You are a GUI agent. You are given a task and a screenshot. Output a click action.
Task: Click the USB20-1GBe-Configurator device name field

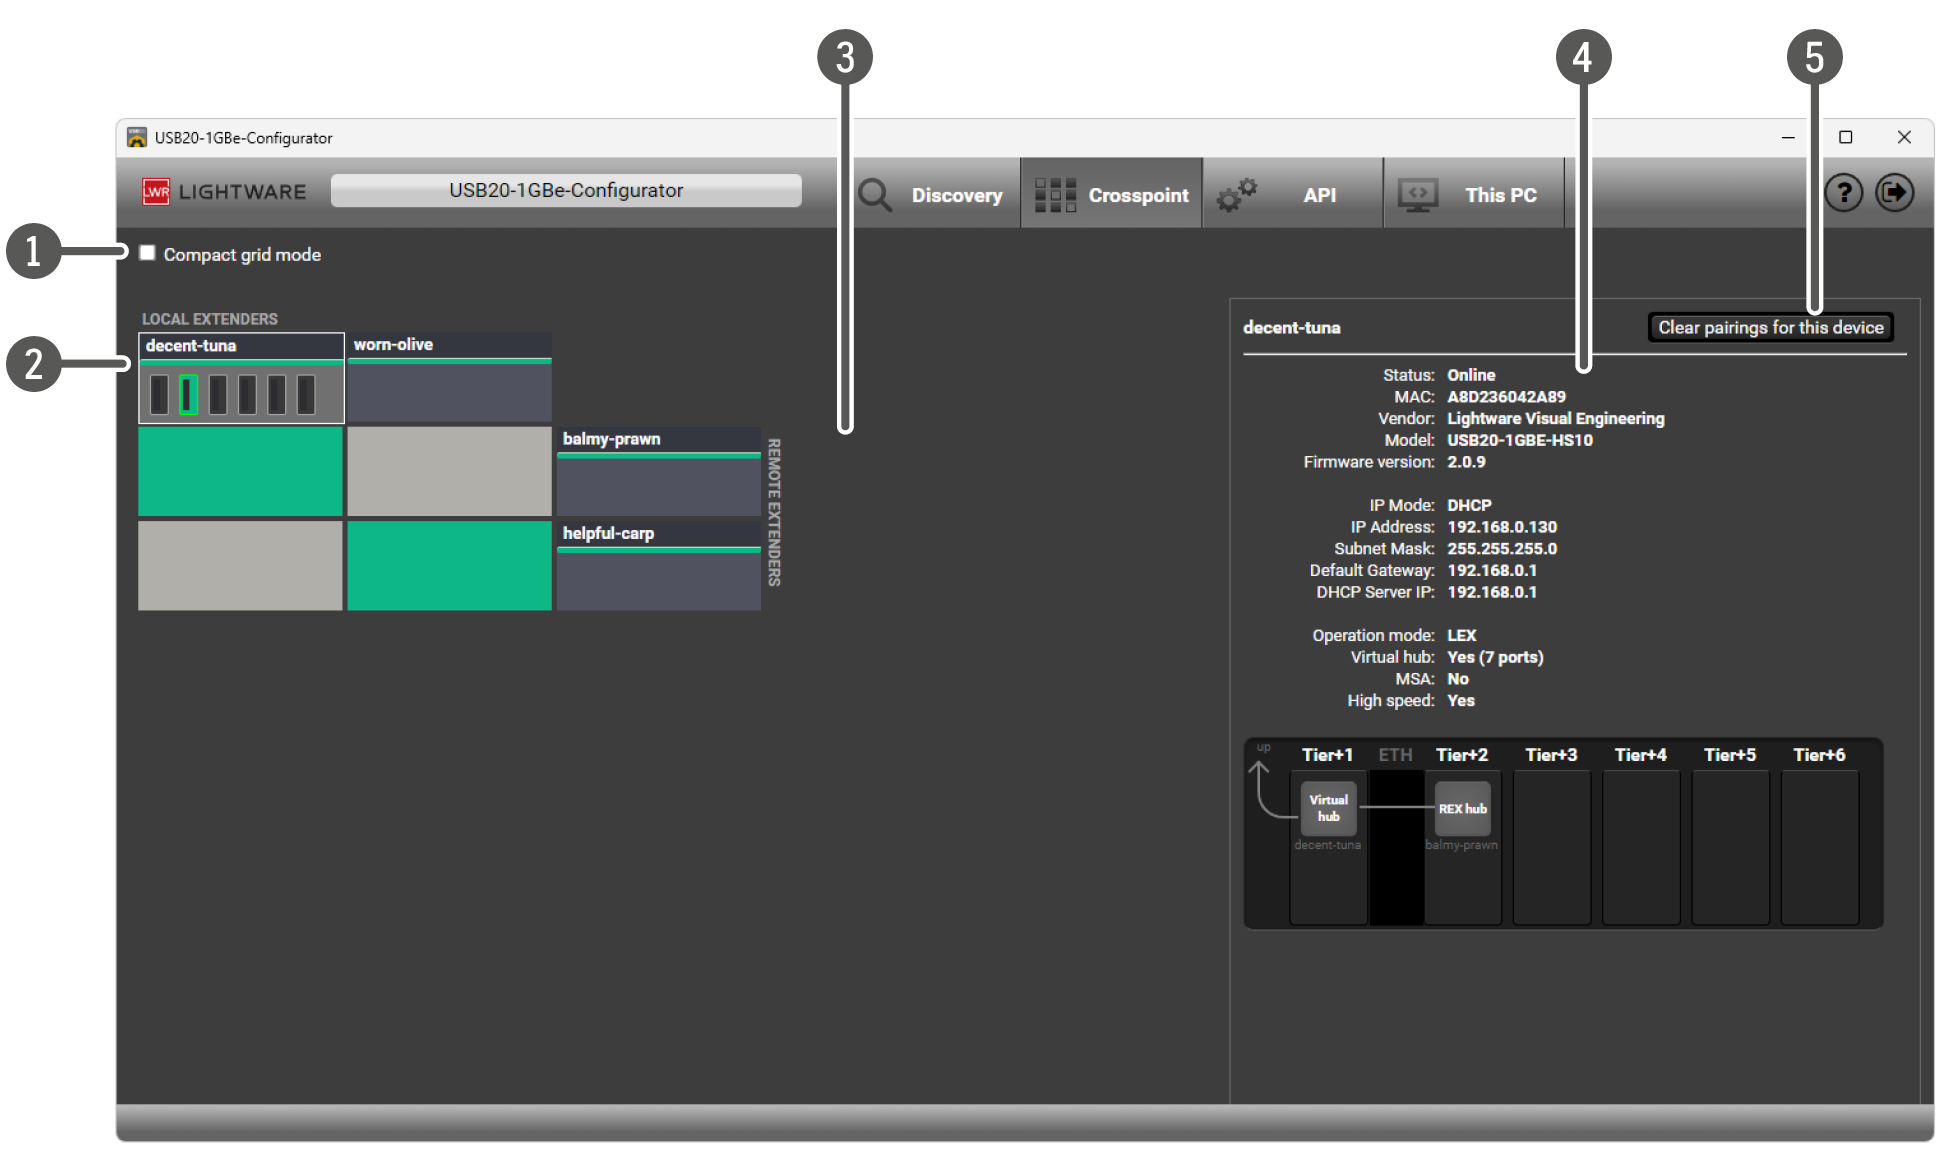click(x=566, y=190)
